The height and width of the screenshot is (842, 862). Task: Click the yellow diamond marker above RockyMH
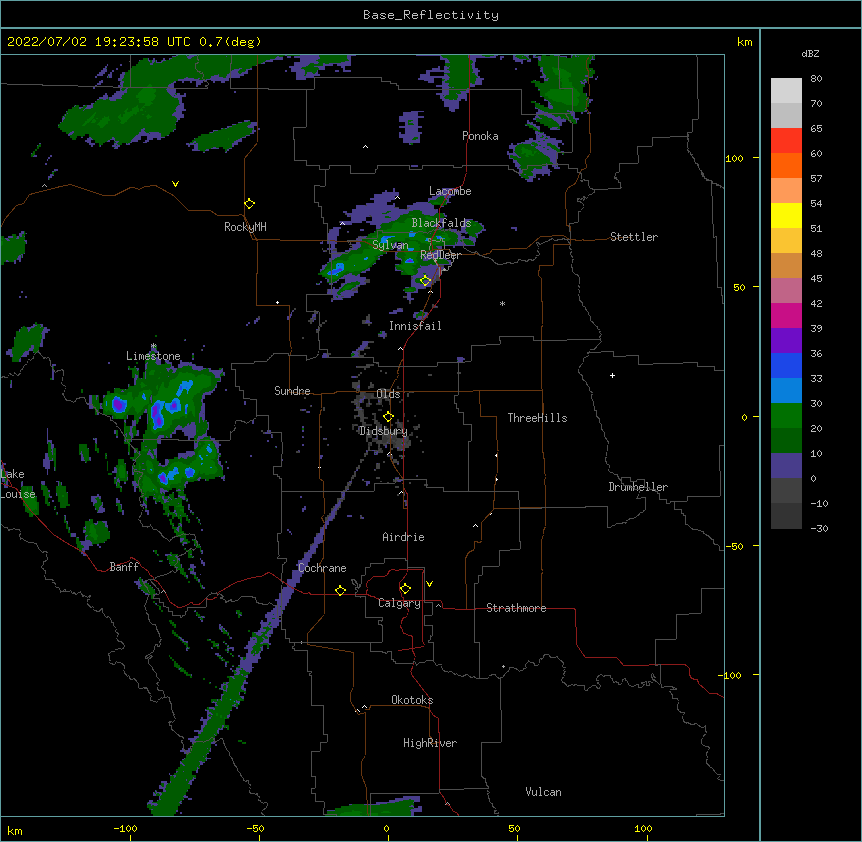pyautogui.click(x=249, y=203)
